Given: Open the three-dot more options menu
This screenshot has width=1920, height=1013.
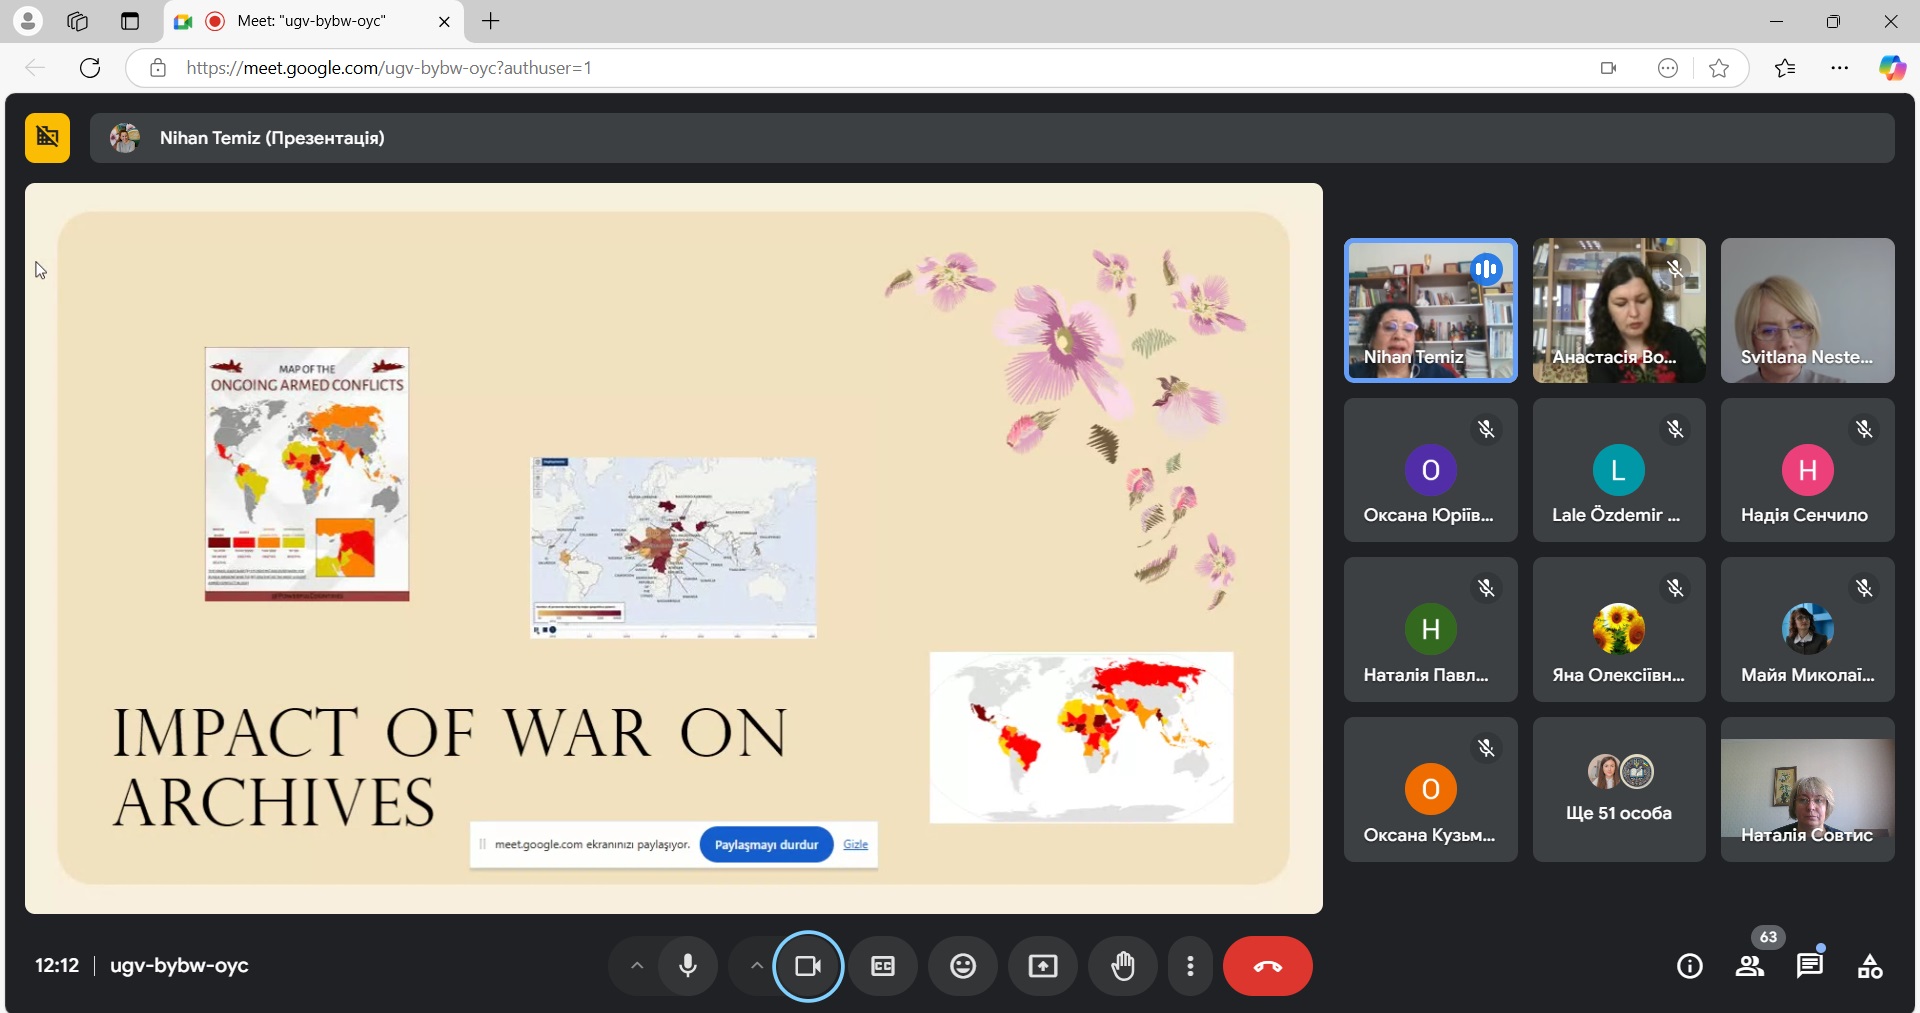Looking at the screenshot, I should pos(1190,966).
